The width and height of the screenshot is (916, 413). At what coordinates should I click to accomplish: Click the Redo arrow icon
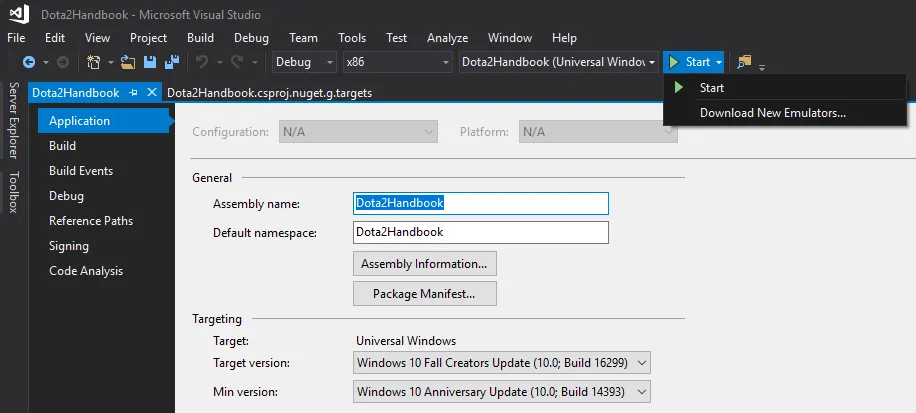237,62
